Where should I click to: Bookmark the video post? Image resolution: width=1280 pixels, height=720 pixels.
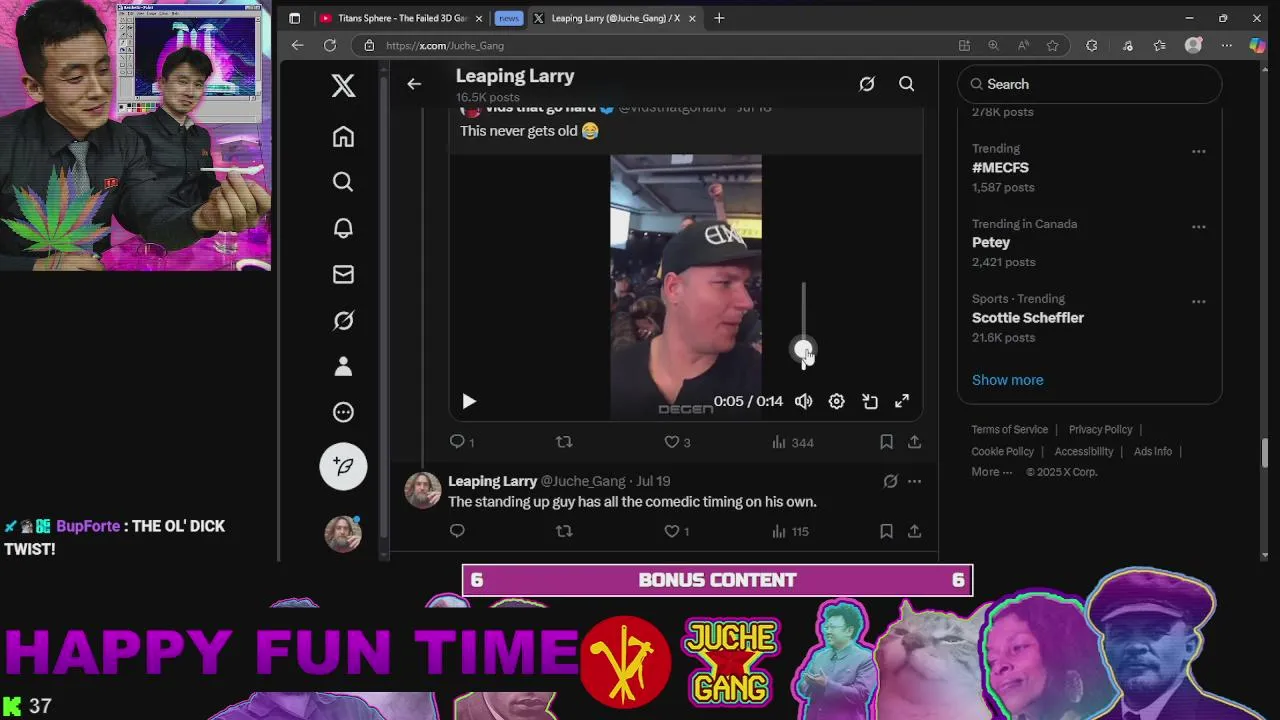(x=886, y=442)
